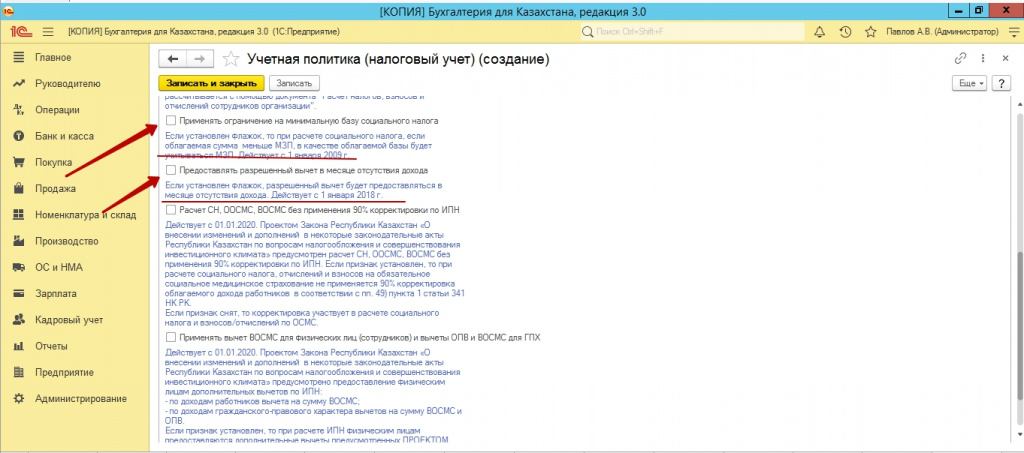
Task: Open the three-dot form options menu
Action: [x=983, y=58]
